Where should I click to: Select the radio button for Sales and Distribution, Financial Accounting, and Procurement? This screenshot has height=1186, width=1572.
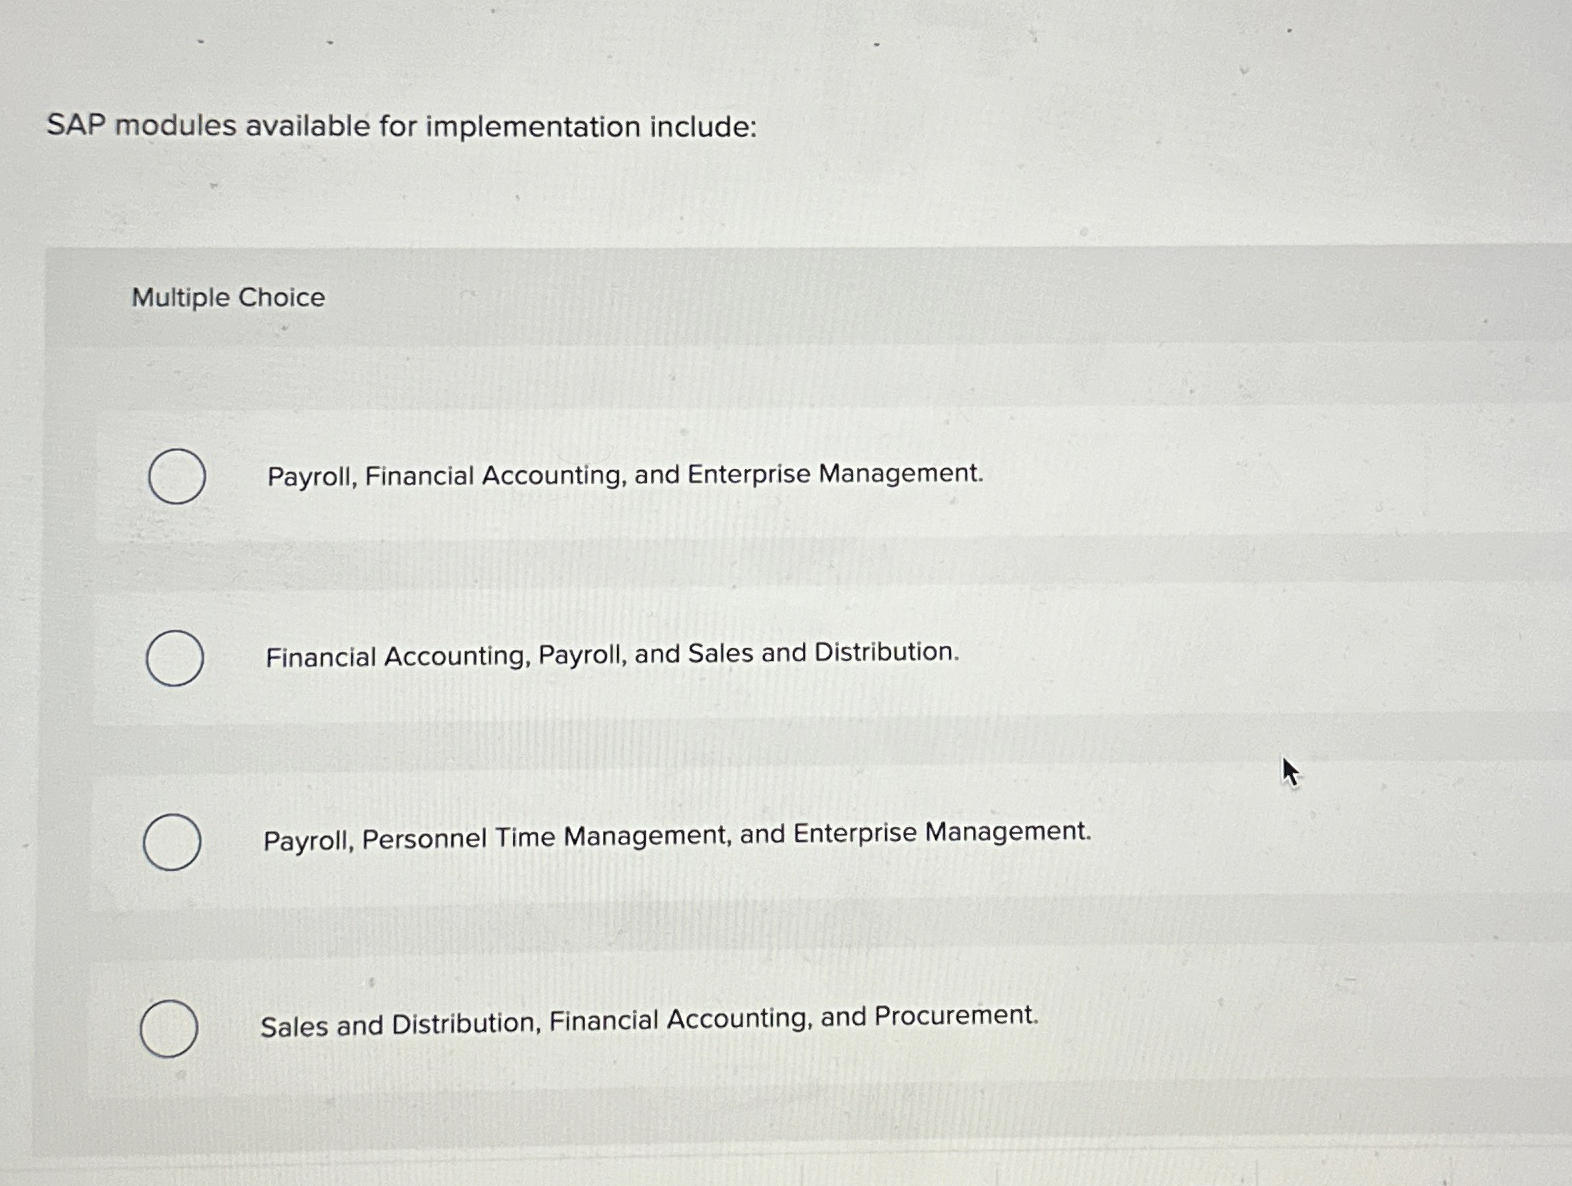pos(170,1027)
